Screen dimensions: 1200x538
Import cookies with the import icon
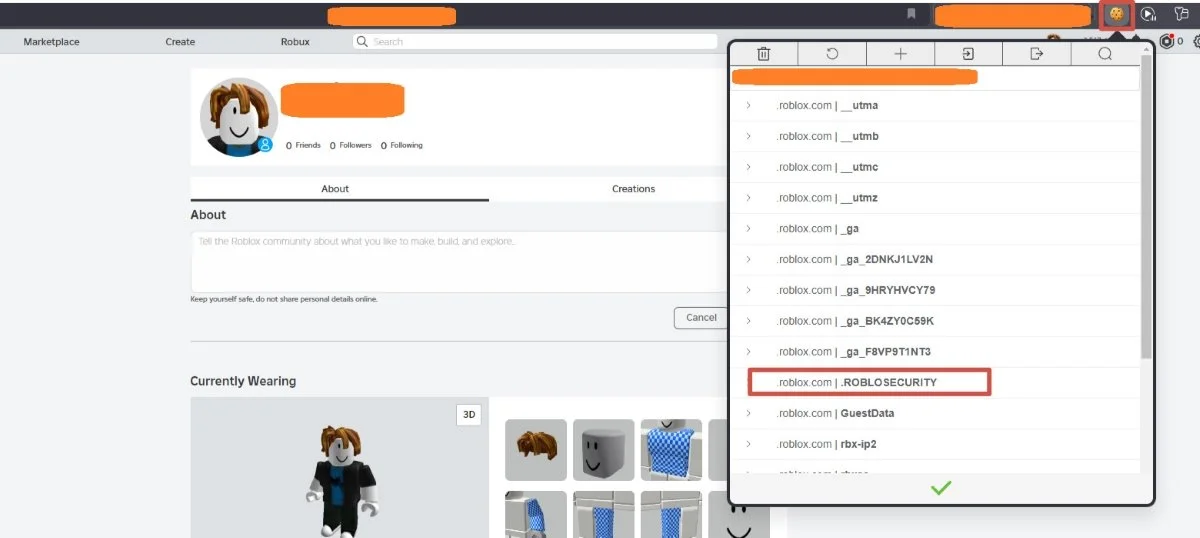[x=968, y=54]
